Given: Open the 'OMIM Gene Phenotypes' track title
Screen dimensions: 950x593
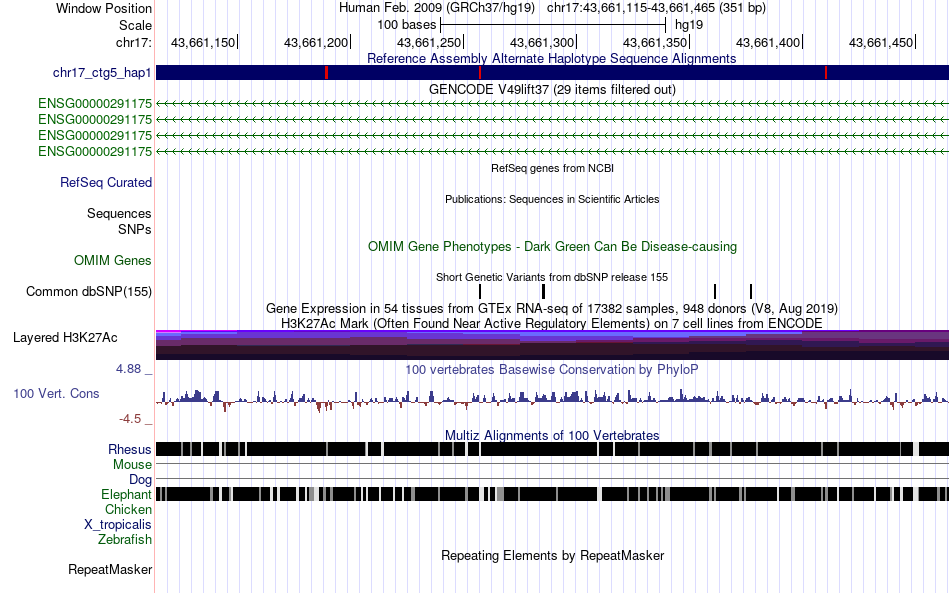Looking at the screenshot, I should (x=552, y=247).
